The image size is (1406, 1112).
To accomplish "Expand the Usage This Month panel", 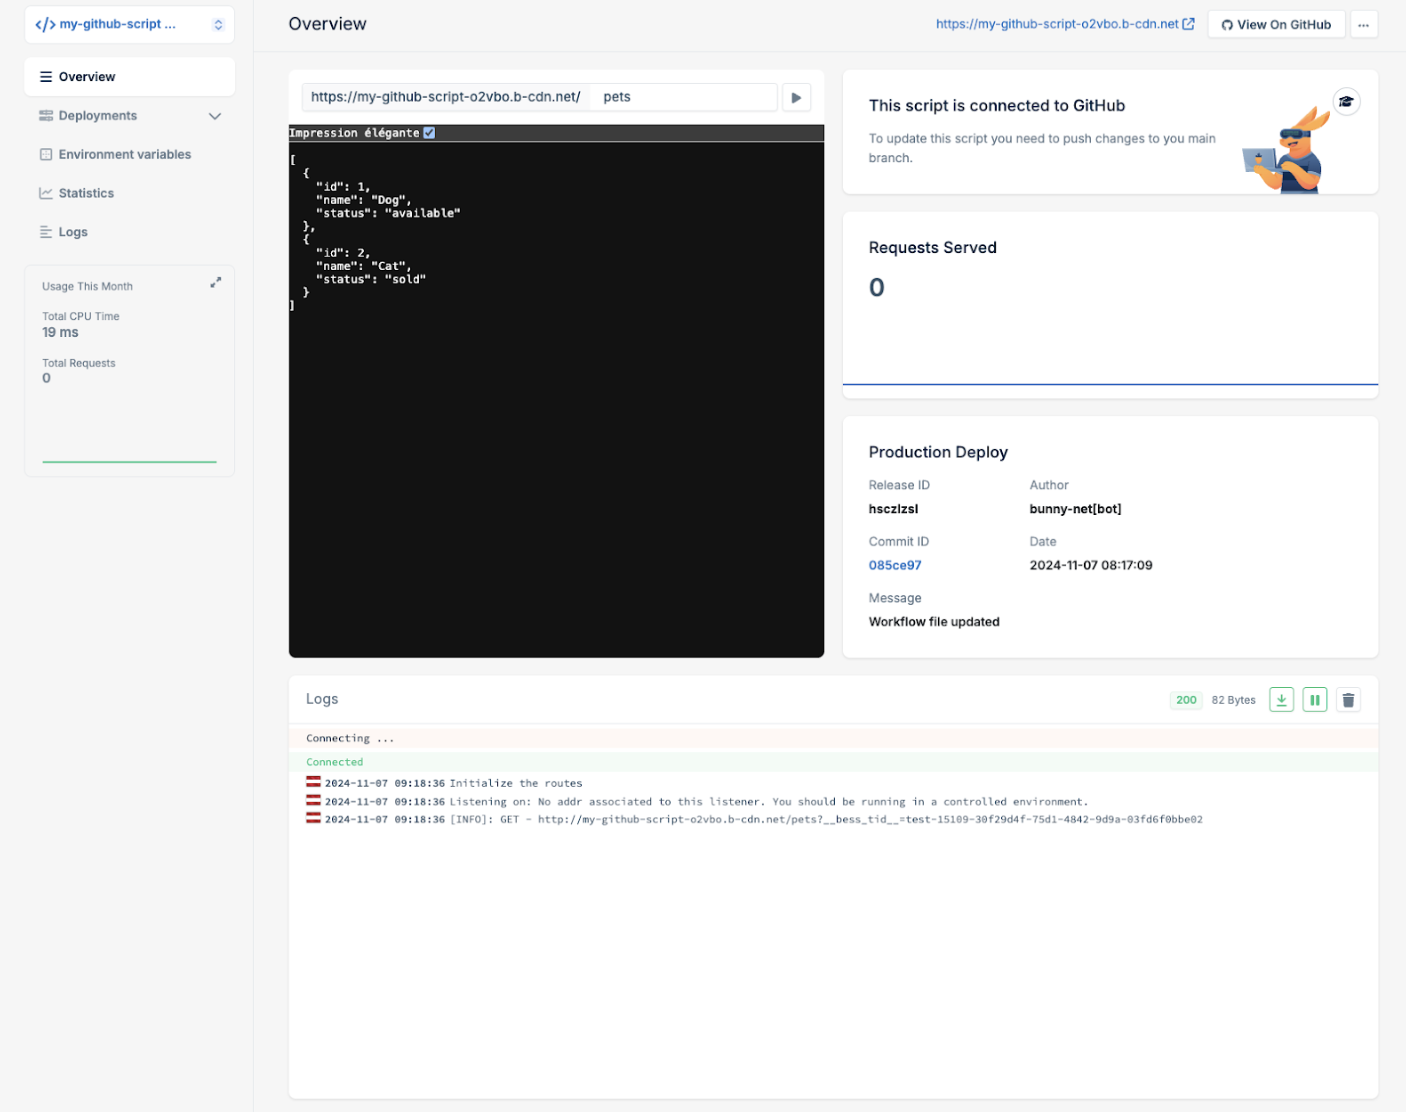I will 215,283.
